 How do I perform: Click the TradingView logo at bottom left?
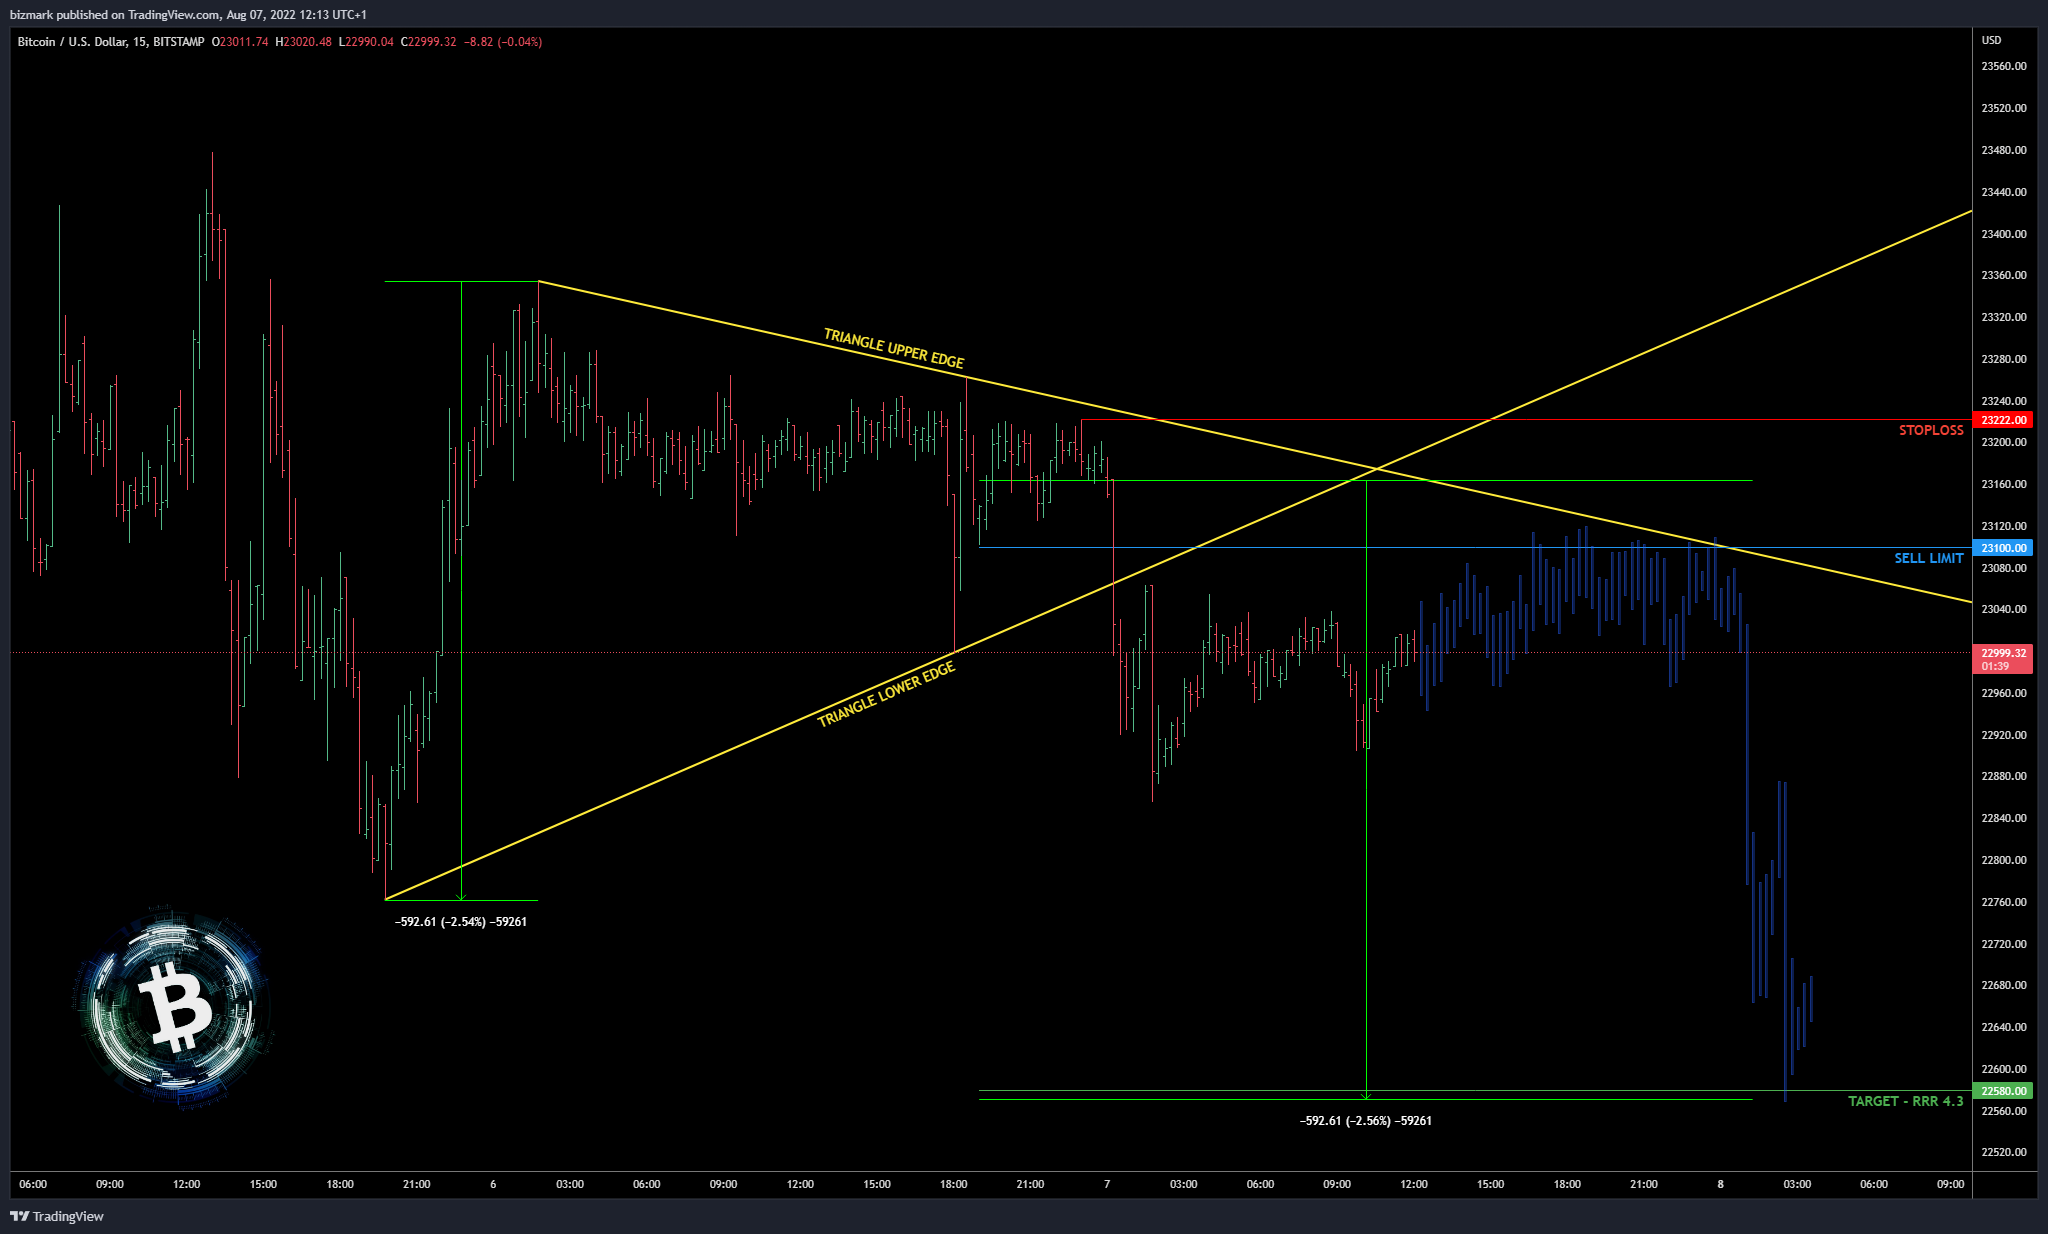(x=57, y=1216)
